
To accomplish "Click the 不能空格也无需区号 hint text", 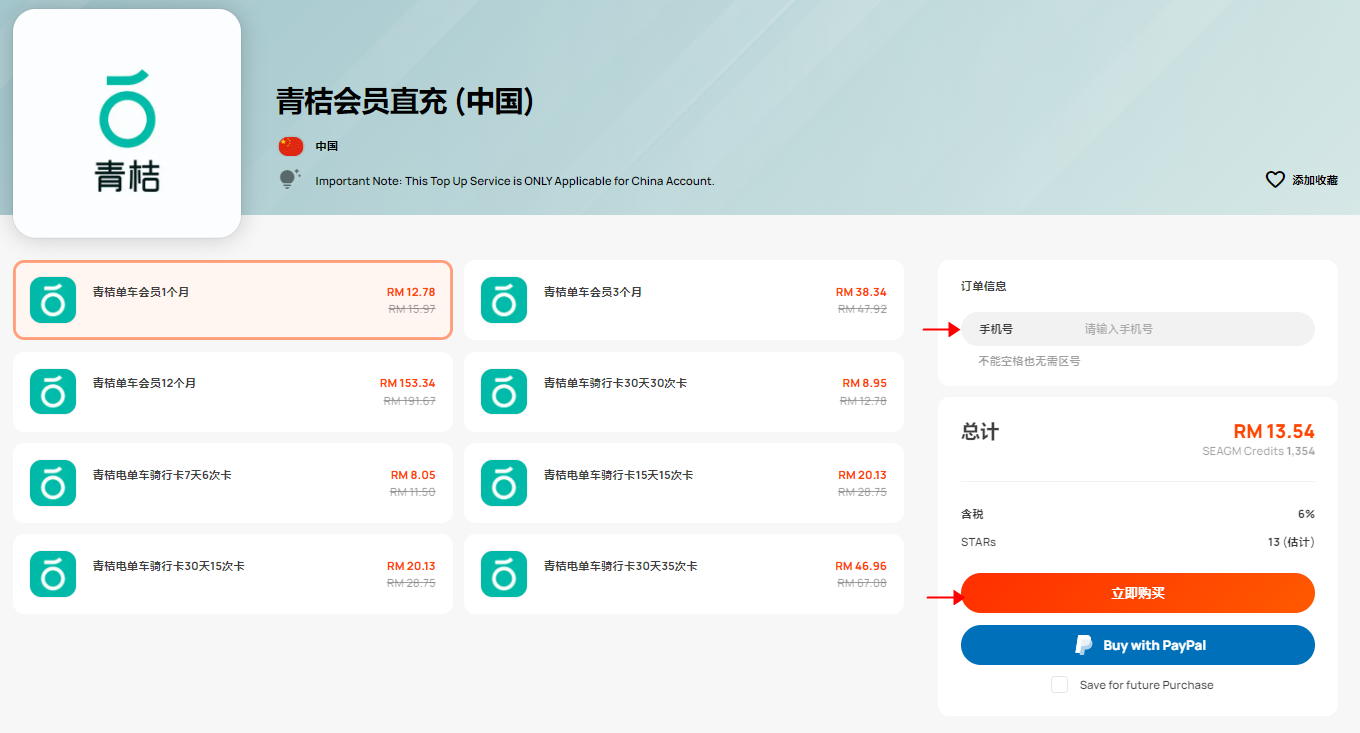I will pyautogui.click(x=1029, y=361).
